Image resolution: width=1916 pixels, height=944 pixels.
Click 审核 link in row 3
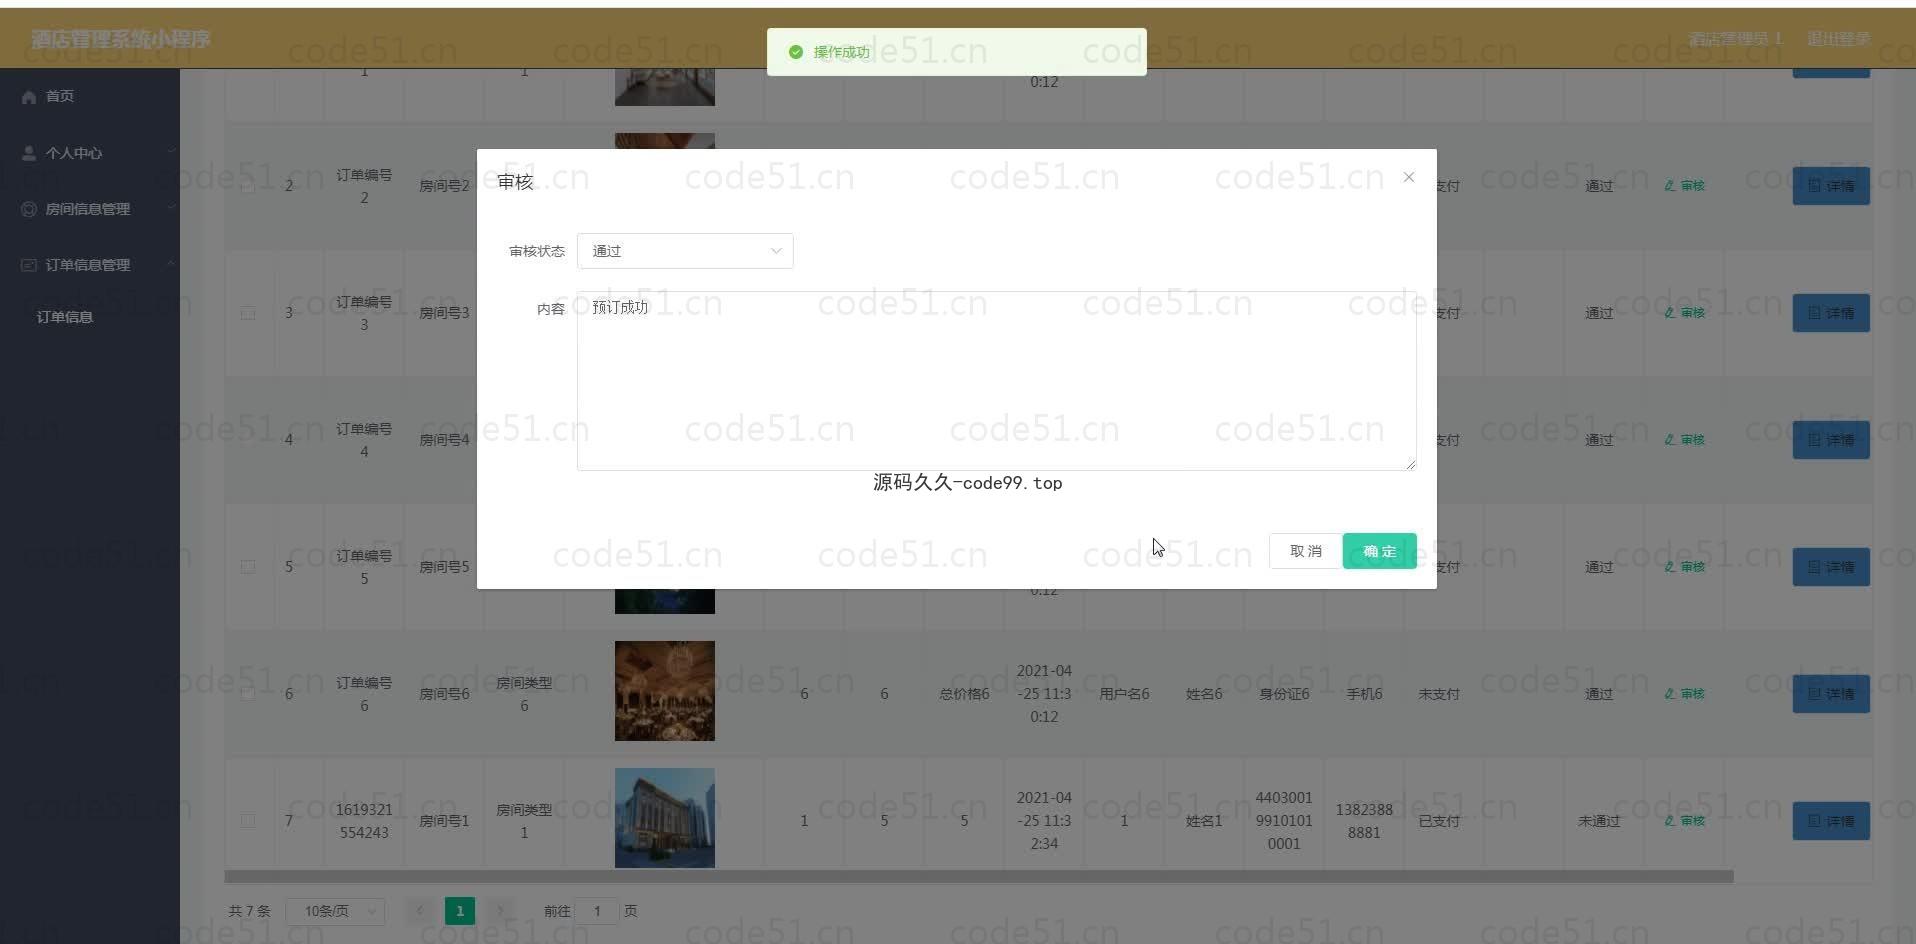click(x=1684, y=313)
